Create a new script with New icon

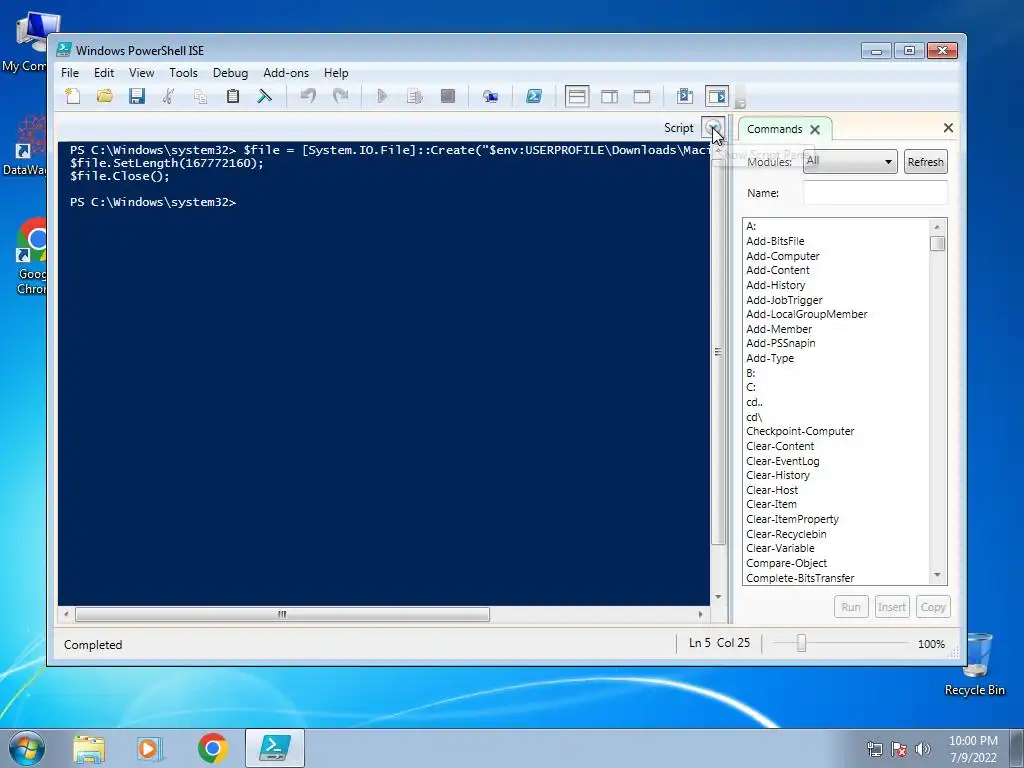[72, 97]
